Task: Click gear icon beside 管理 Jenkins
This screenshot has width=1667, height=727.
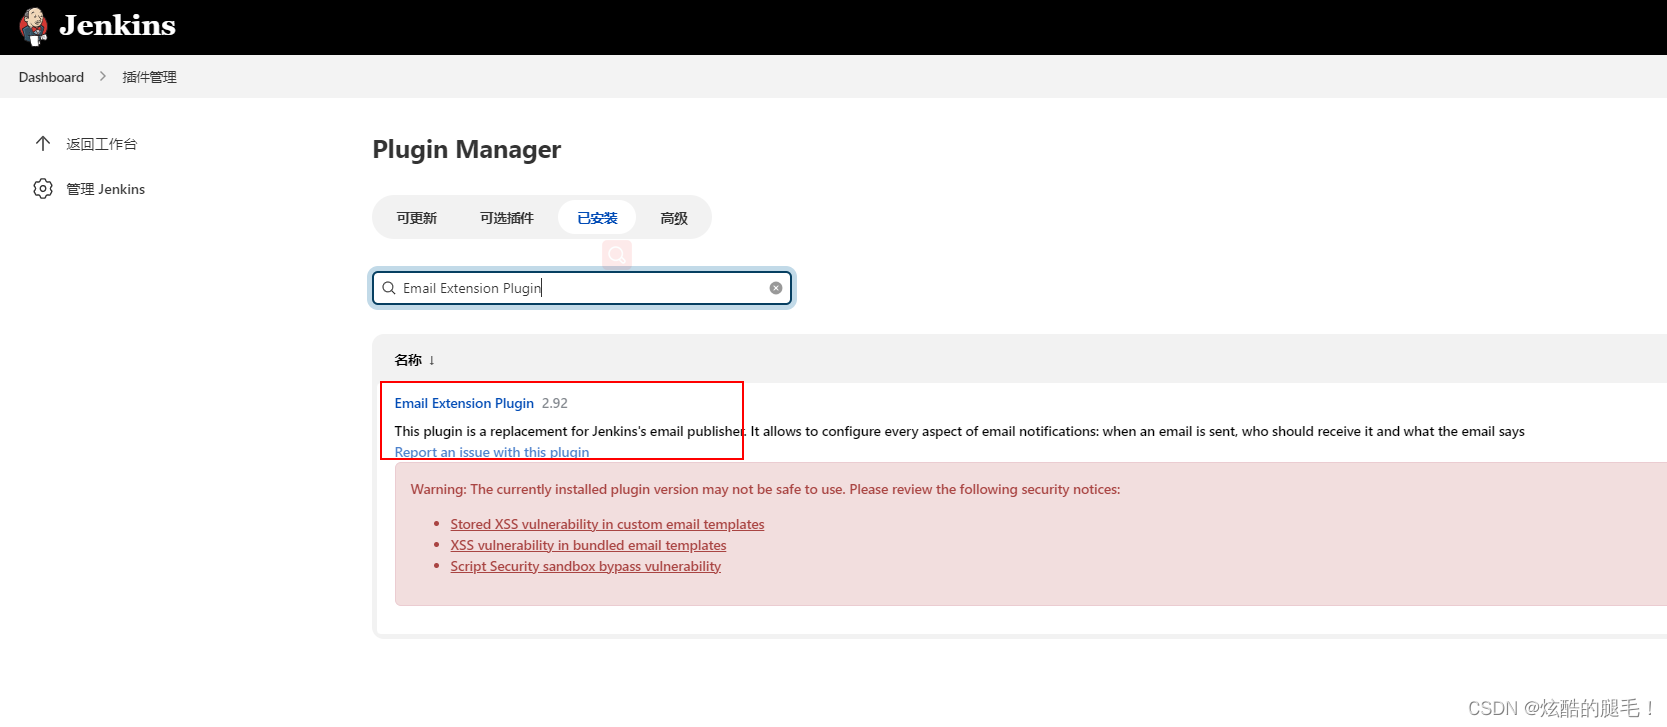Action: (43, 188)
